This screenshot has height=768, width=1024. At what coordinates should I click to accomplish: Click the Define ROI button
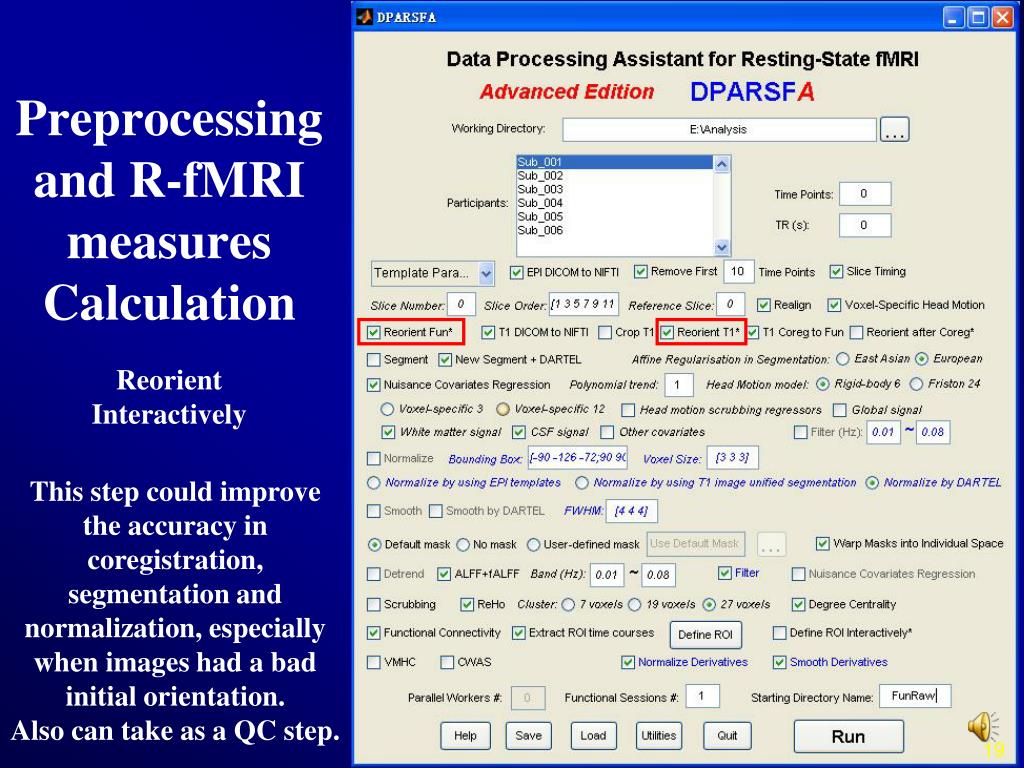pos(706,635)
